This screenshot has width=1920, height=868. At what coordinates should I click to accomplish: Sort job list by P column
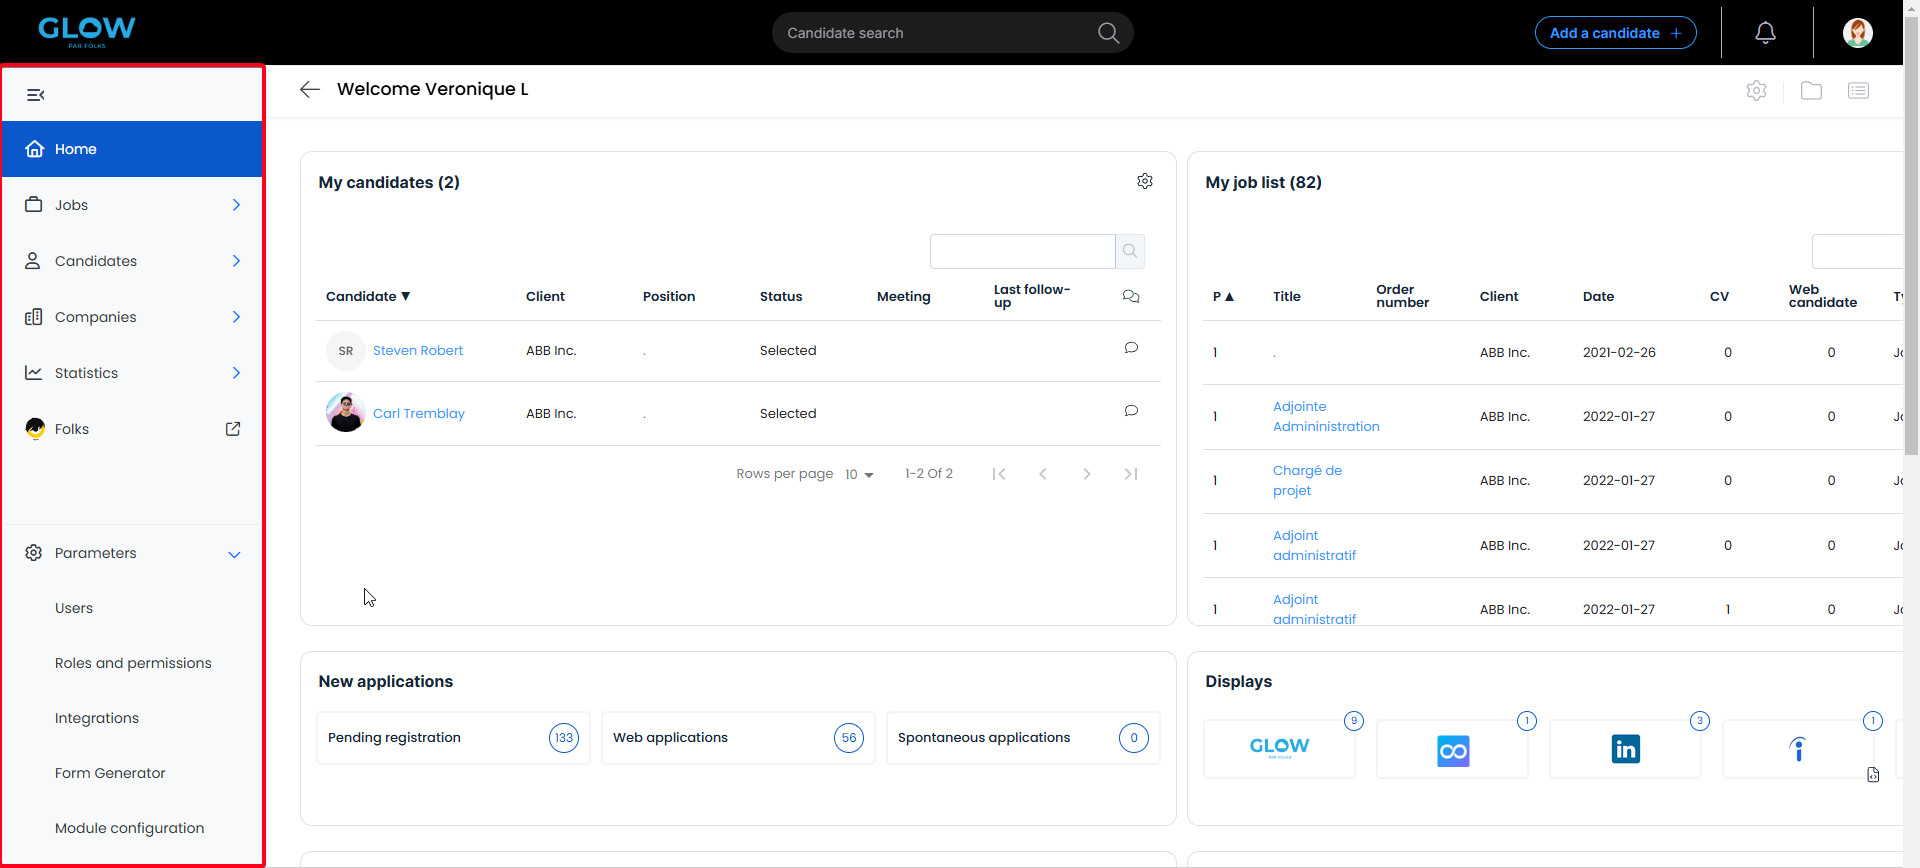1223,296
